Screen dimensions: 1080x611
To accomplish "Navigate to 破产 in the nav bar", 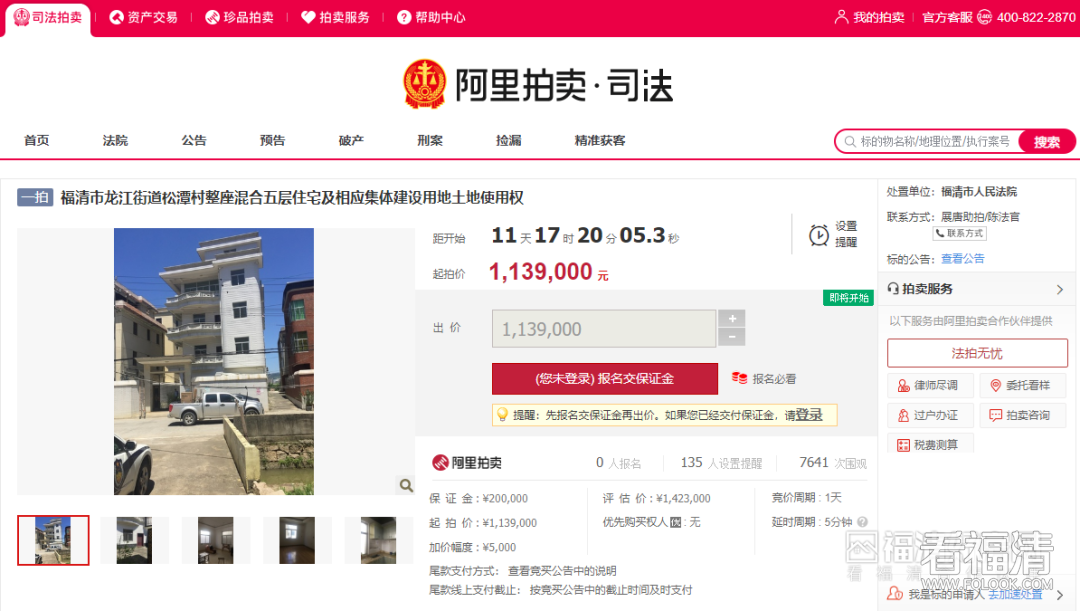I will click(x=351, y=141).
